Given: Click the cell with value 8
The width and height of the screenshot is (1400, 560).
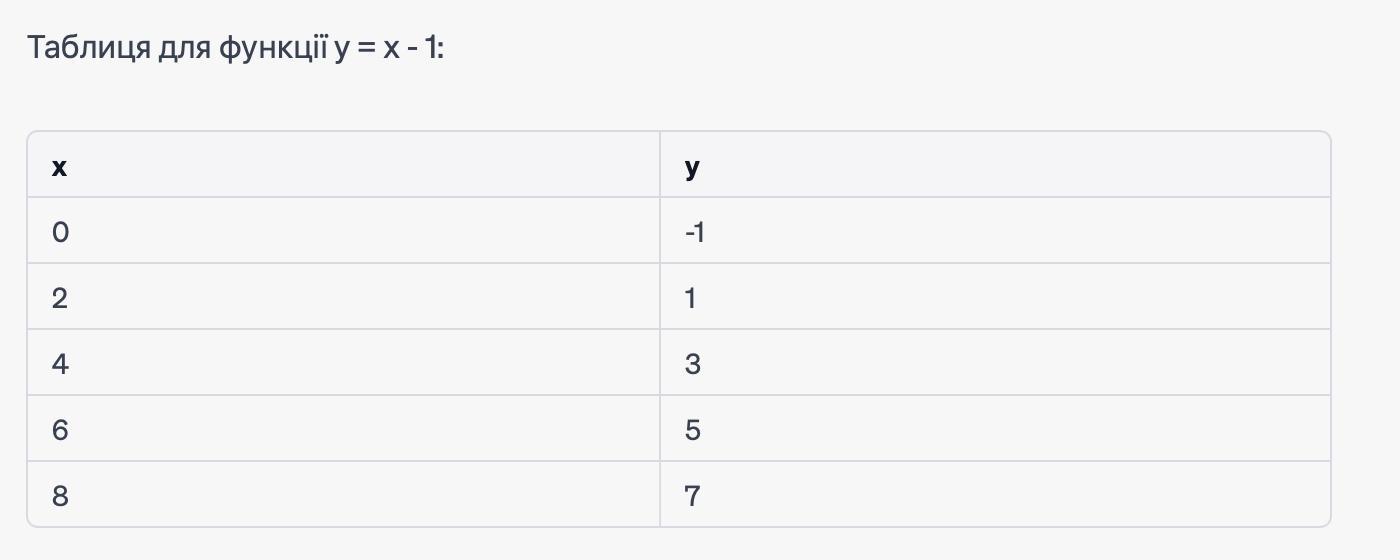Looking at the screenshot, I should [x=60, y=496].
